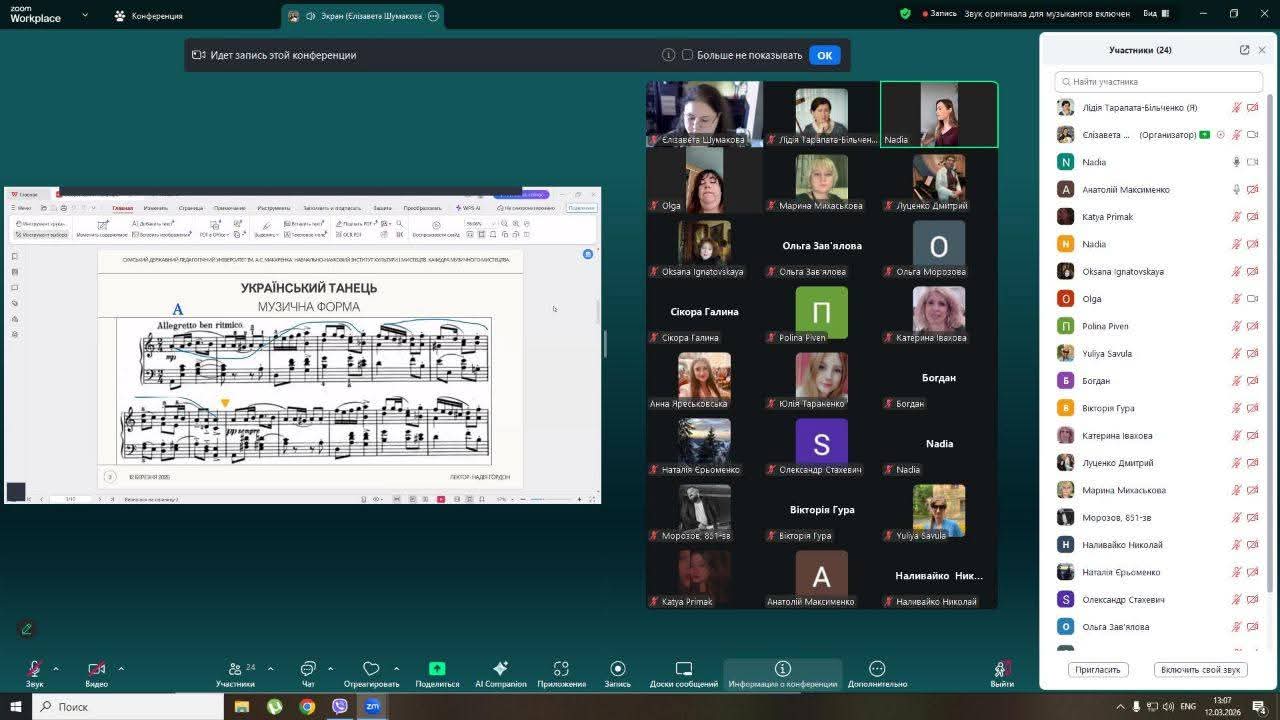Open the Дополнительно menu

coord(877,669)
